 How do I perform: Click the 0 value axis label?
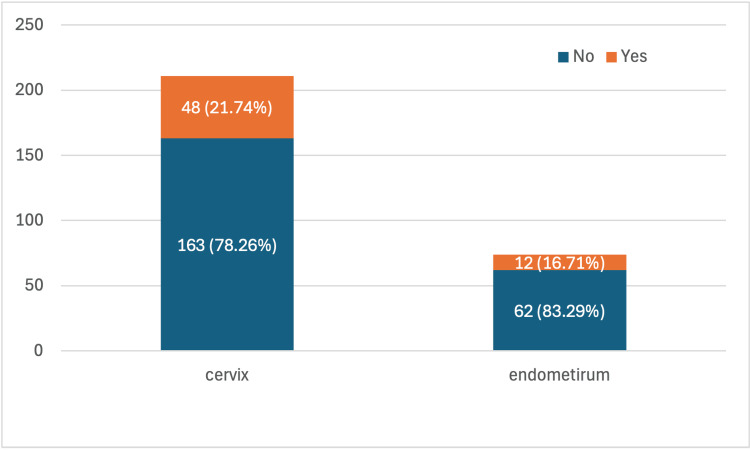click(38, 351)
